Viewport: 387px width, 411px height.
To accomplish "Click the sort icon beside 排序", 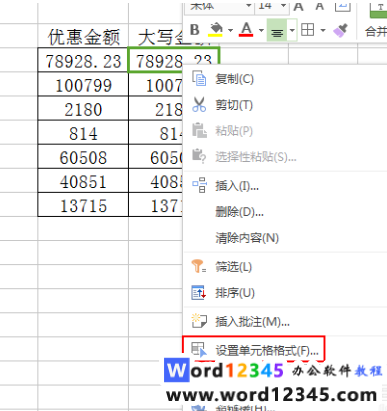I will (199, 293).
